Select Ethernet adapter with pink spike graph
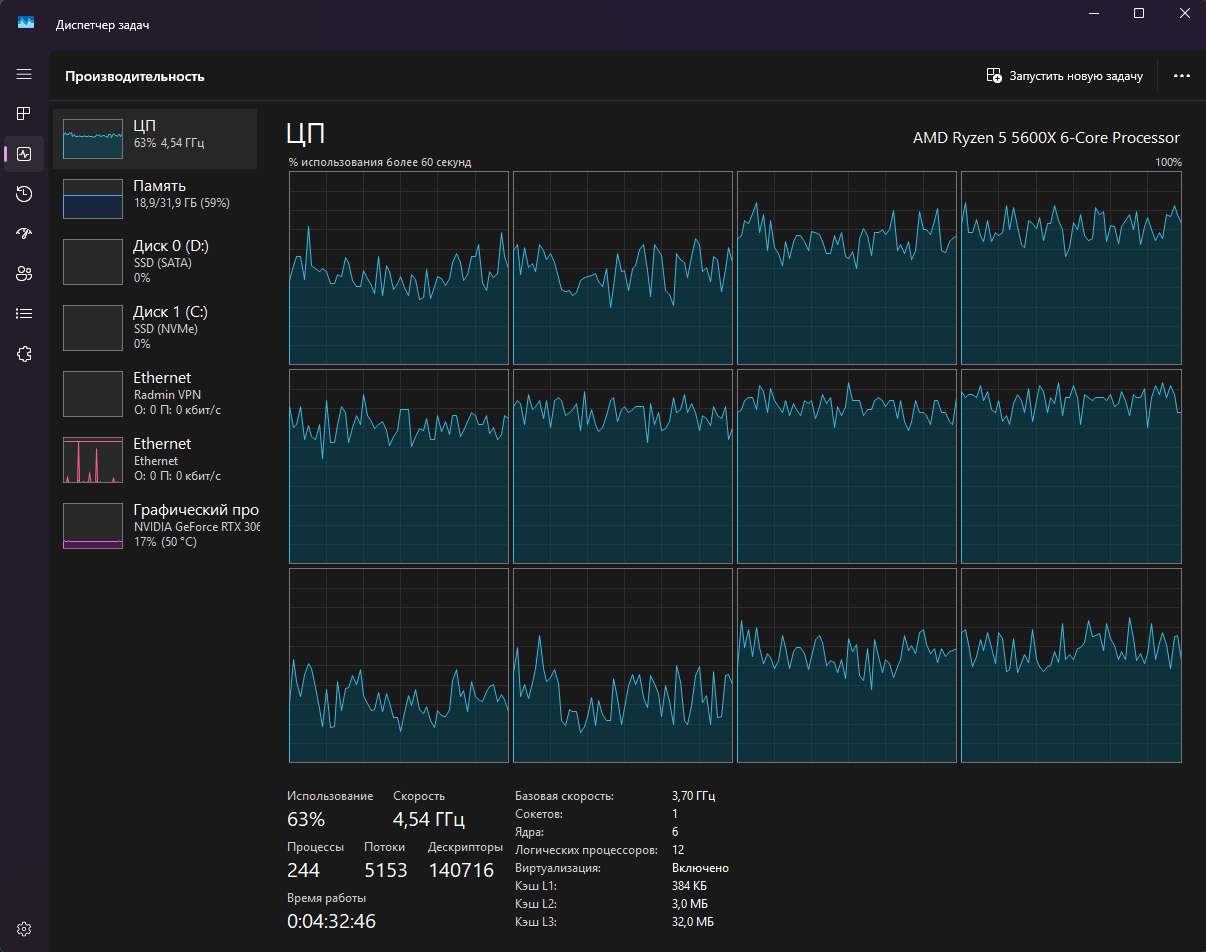 pyautogui.click(x=155, y=460)
